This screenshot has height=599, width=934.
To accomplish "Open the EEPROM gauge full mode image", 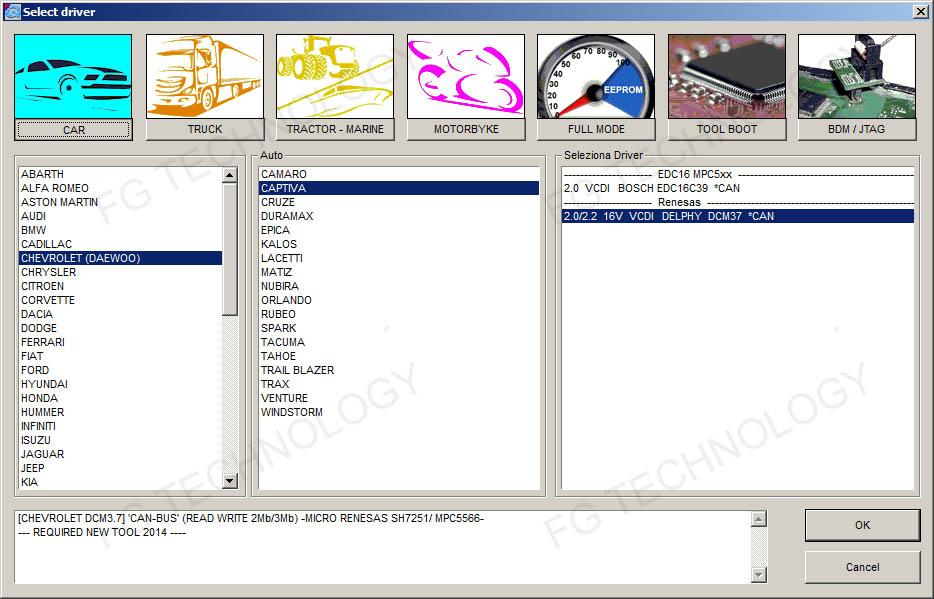I will click(596, 76).
